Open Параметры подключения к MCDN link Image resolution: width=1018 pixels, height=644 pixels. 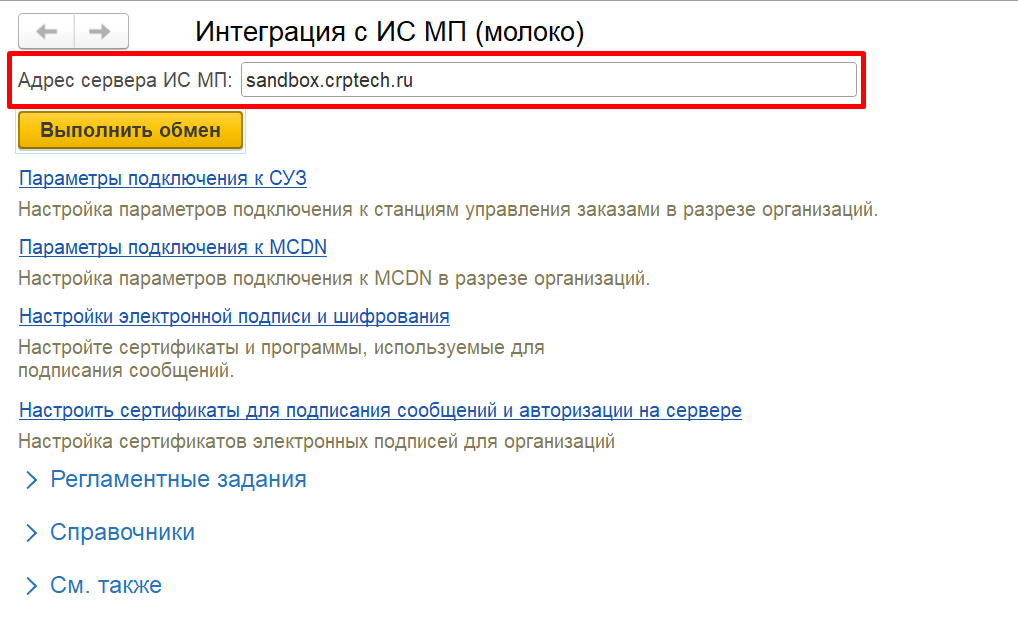coord(173,247)
